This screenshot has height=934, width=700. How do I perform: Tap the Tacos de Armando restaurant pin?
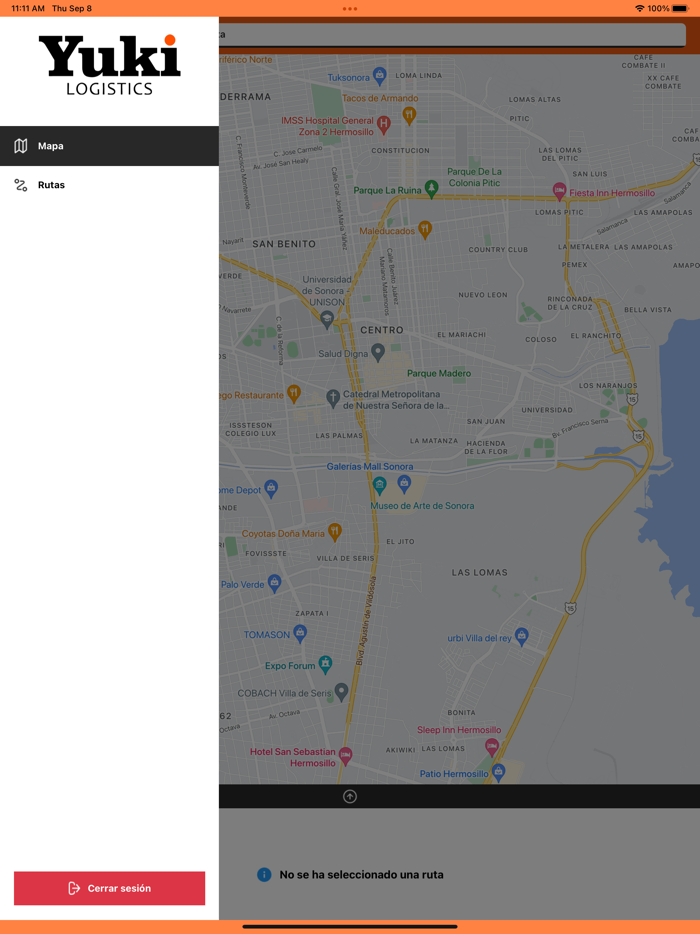coord(409,115)
